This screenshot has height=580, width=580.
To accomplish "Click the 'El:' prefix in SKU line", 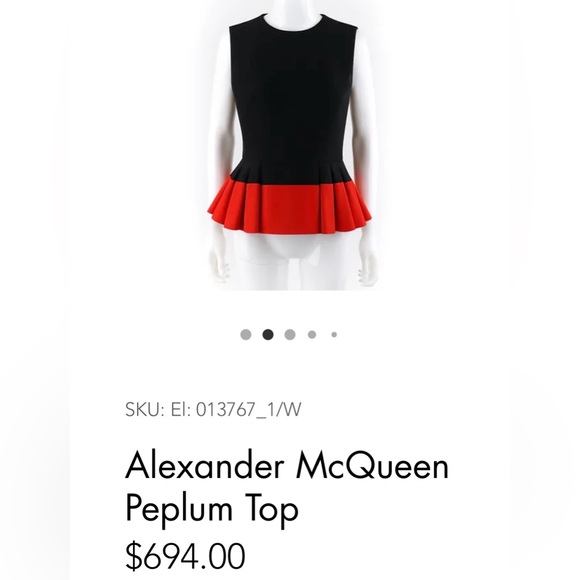I will pyautogui.click(x=180, y=409).
